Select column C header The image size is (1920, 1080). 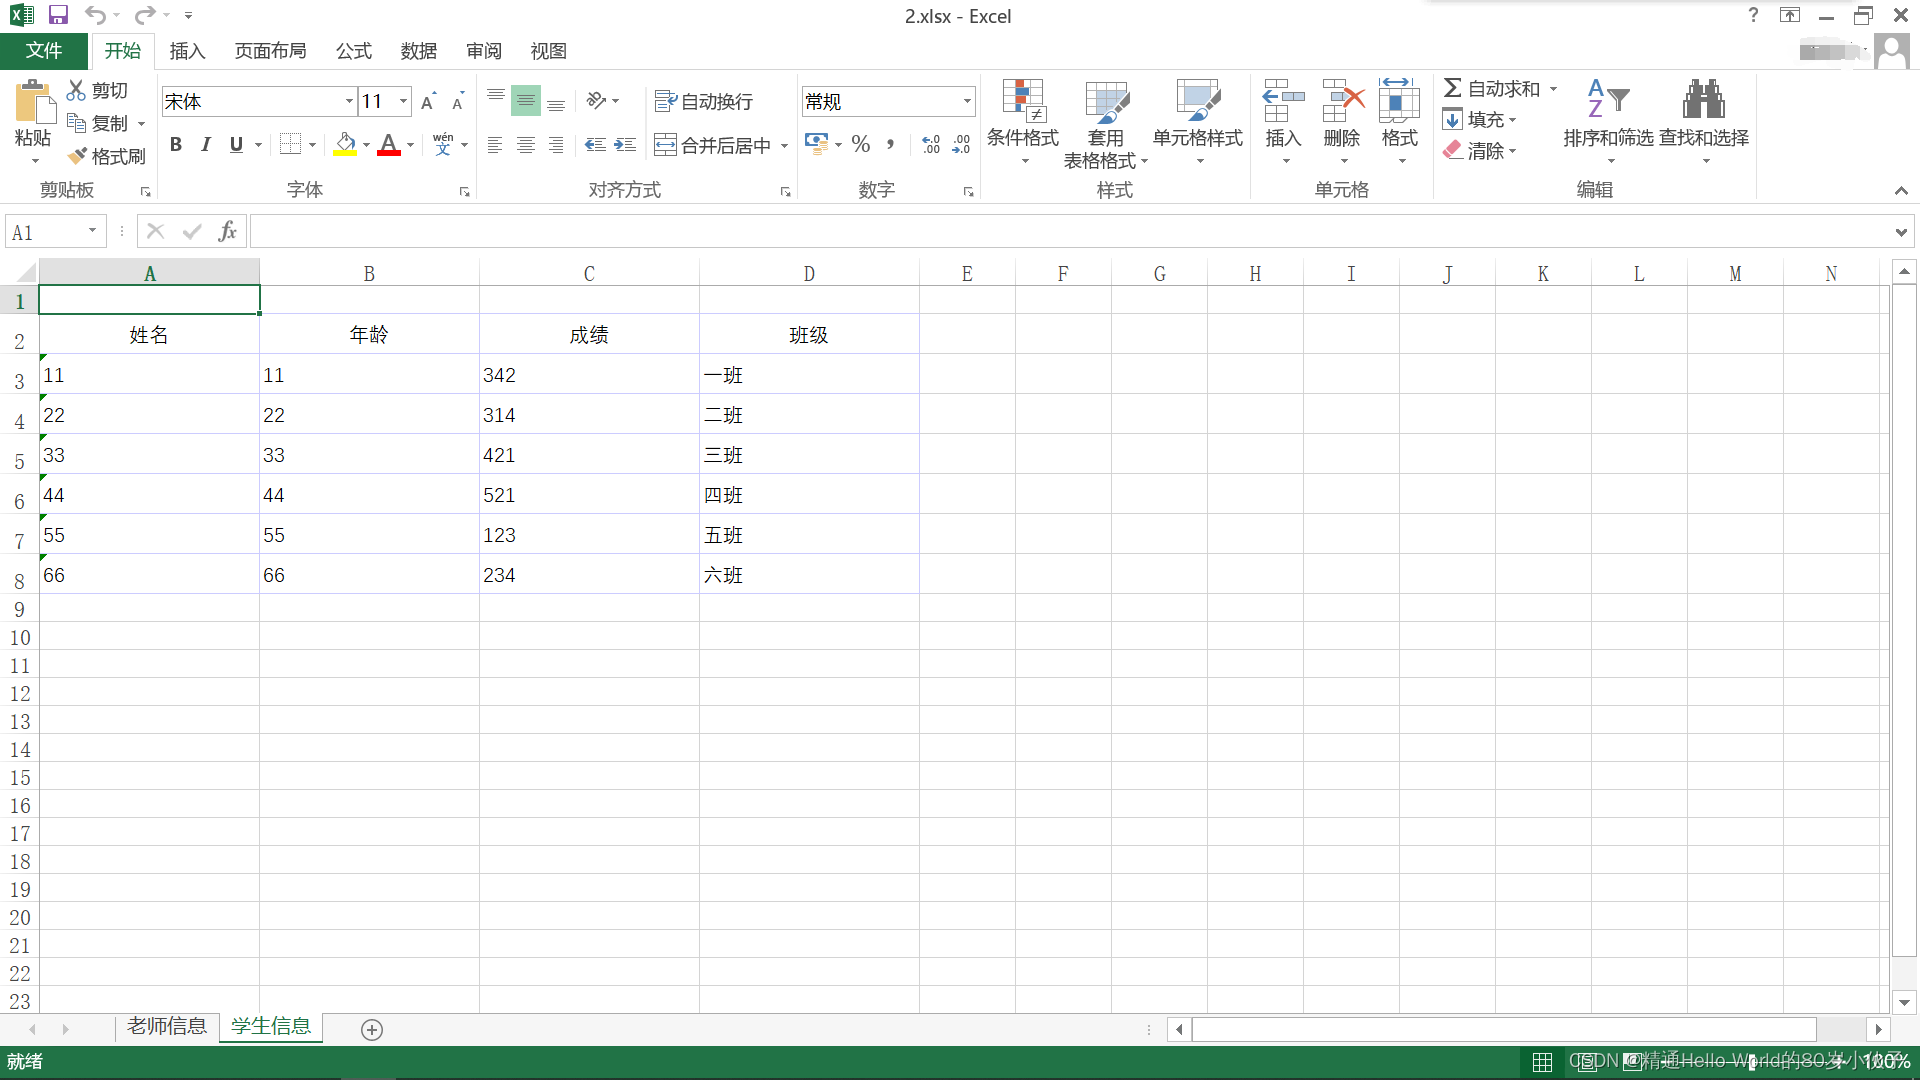[589, 273]
